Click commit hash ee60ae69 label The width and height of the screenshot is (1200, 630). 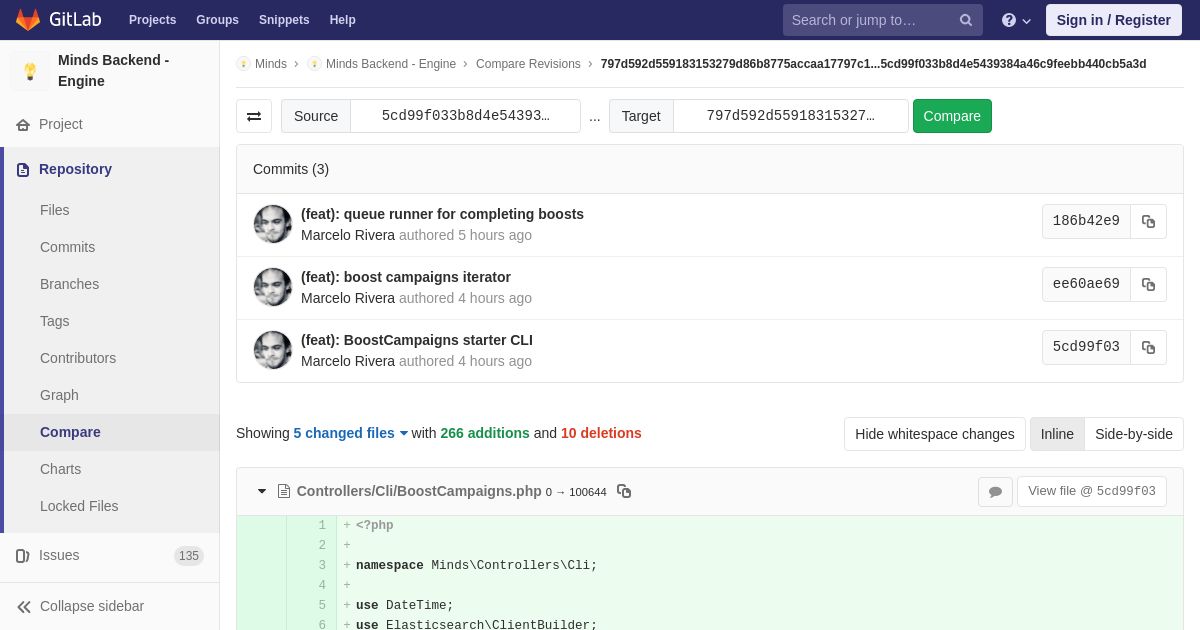(1086, 284)
